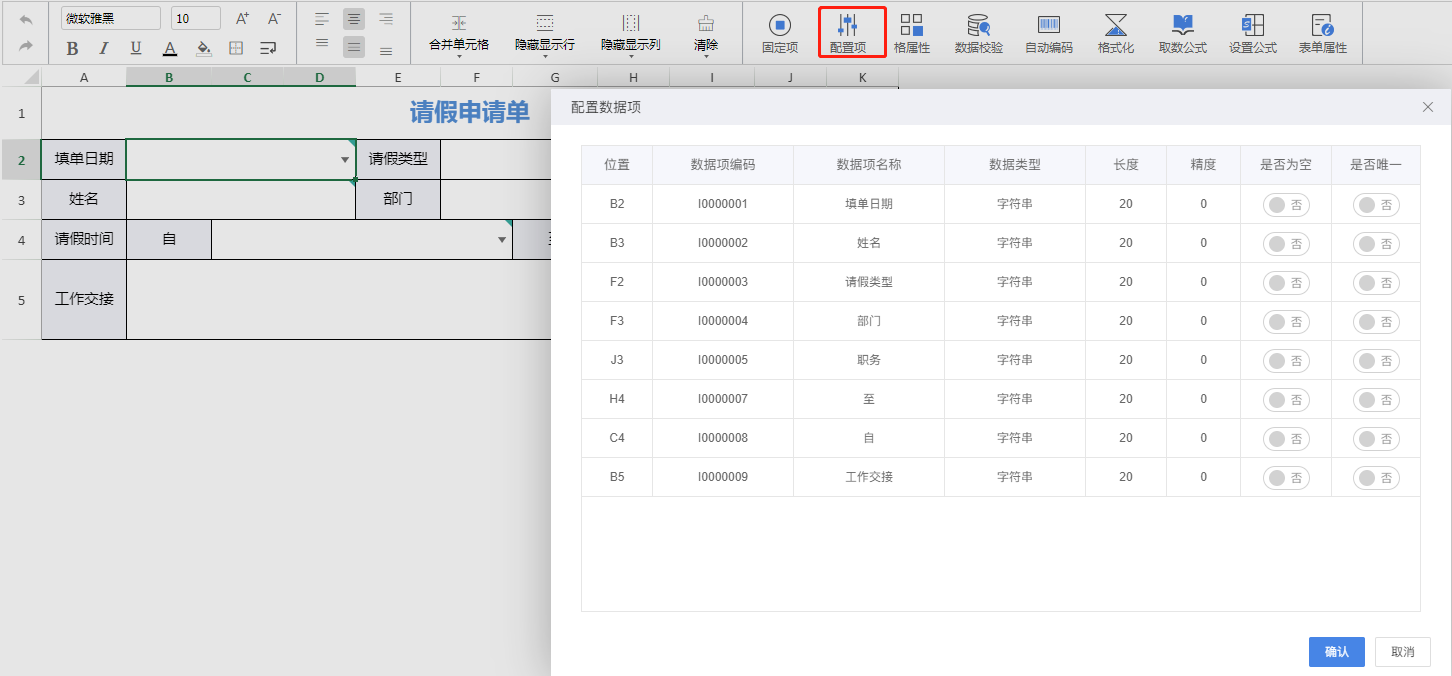Viewport: 1452px width, 676px height.
Task: Toggle 是否唯一 switch for row B2
Action: coord(1376,205)
